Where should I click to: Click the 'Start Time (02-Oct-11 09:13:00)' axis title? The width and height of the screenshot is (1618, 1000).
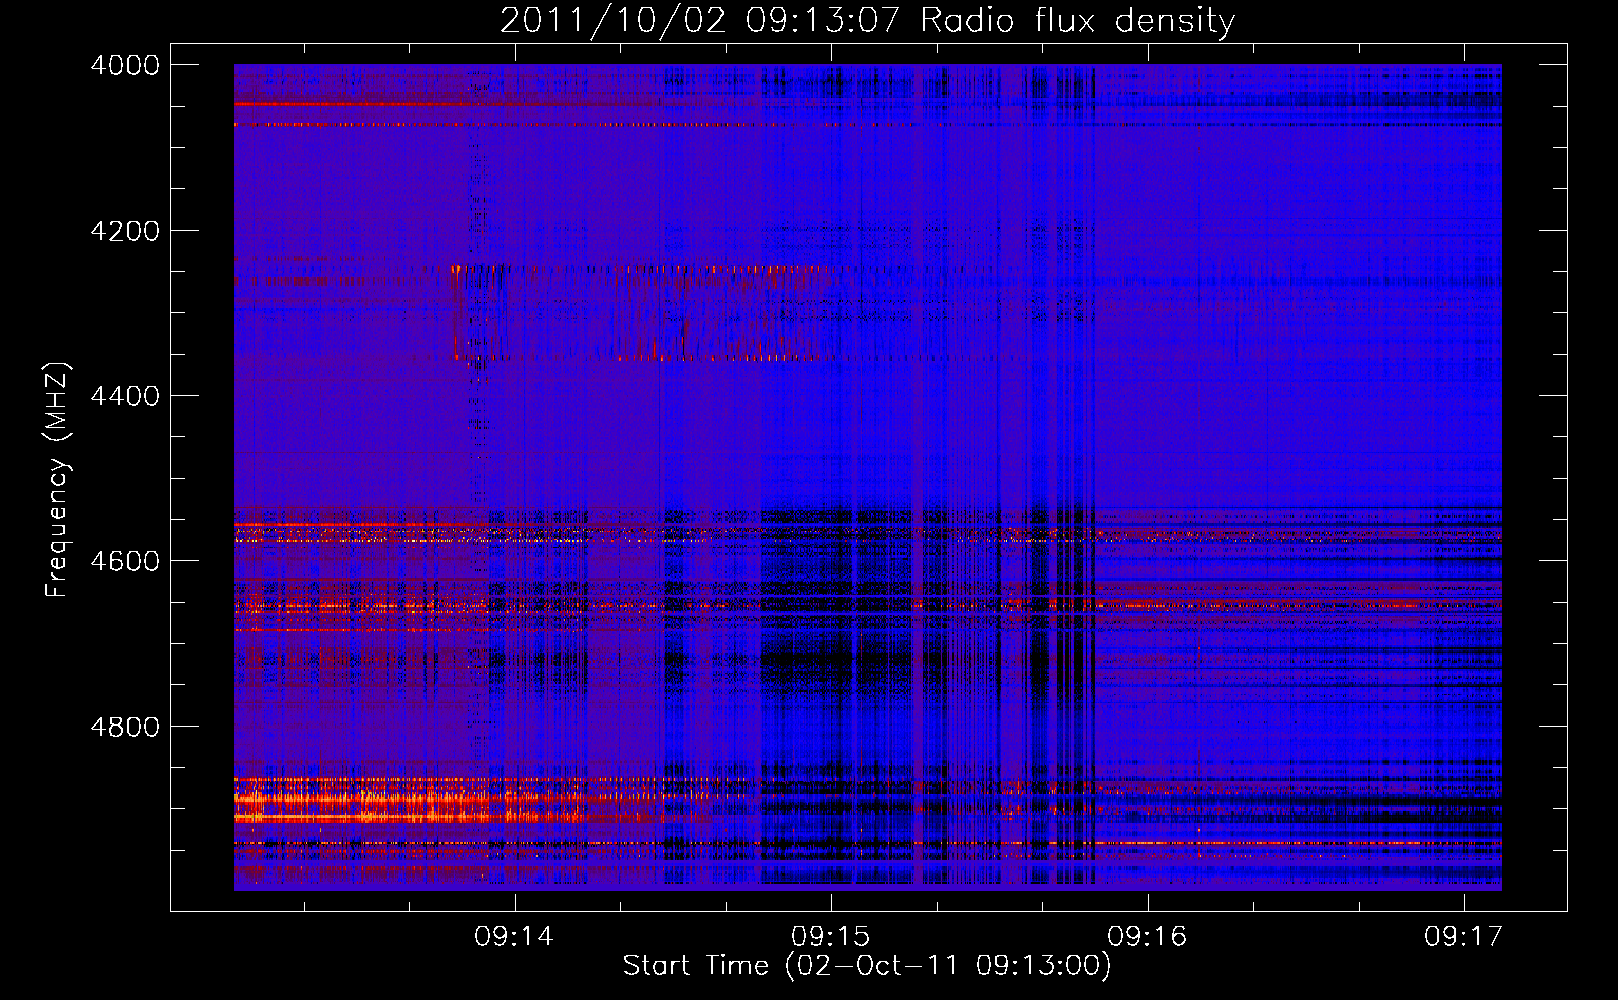tap(867, 966)
